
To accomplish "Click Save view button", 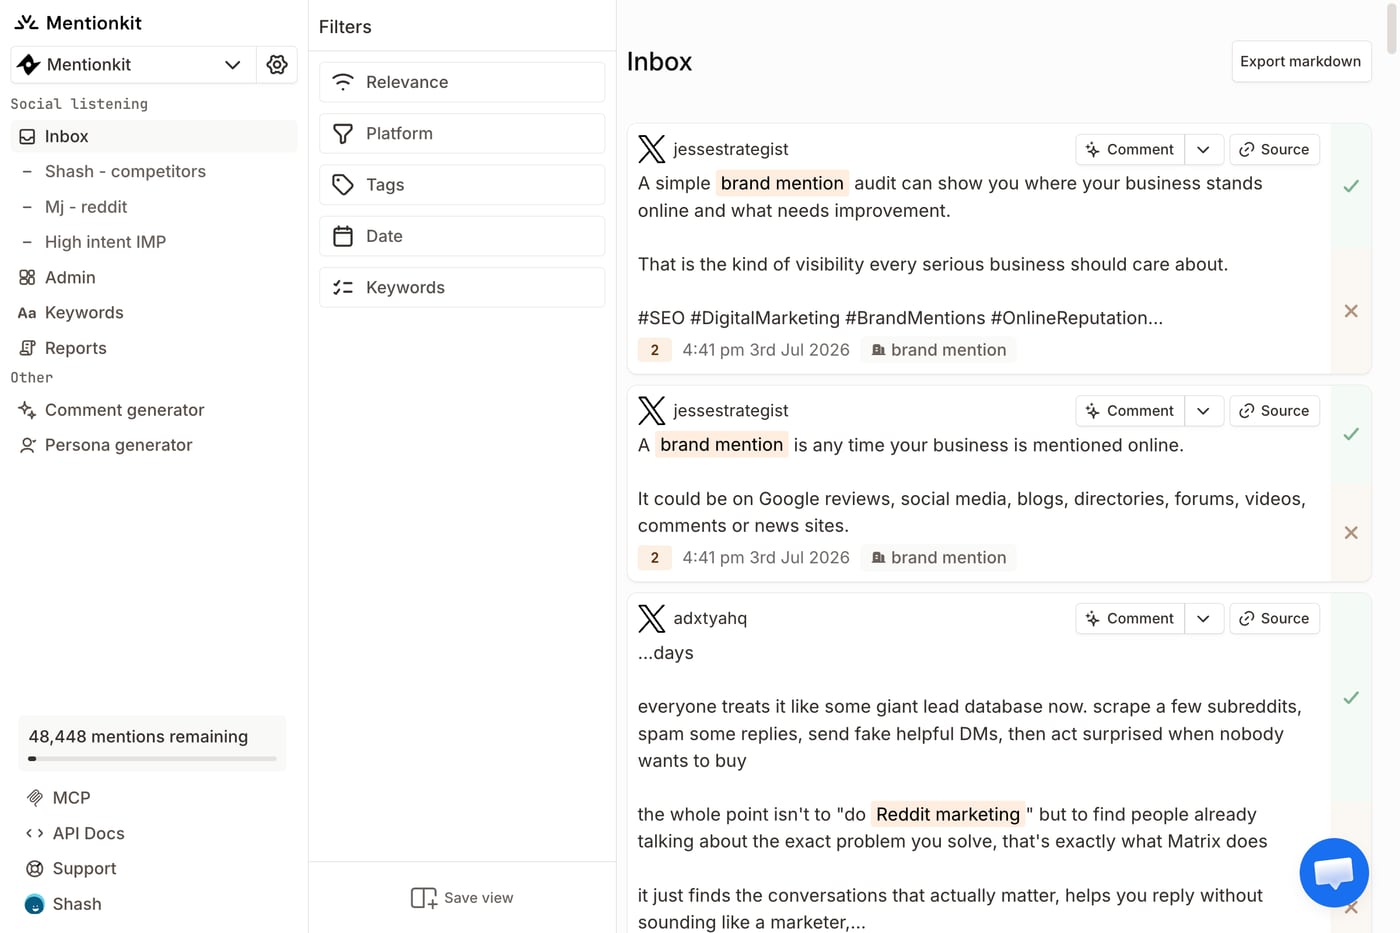I will [462, 898].
